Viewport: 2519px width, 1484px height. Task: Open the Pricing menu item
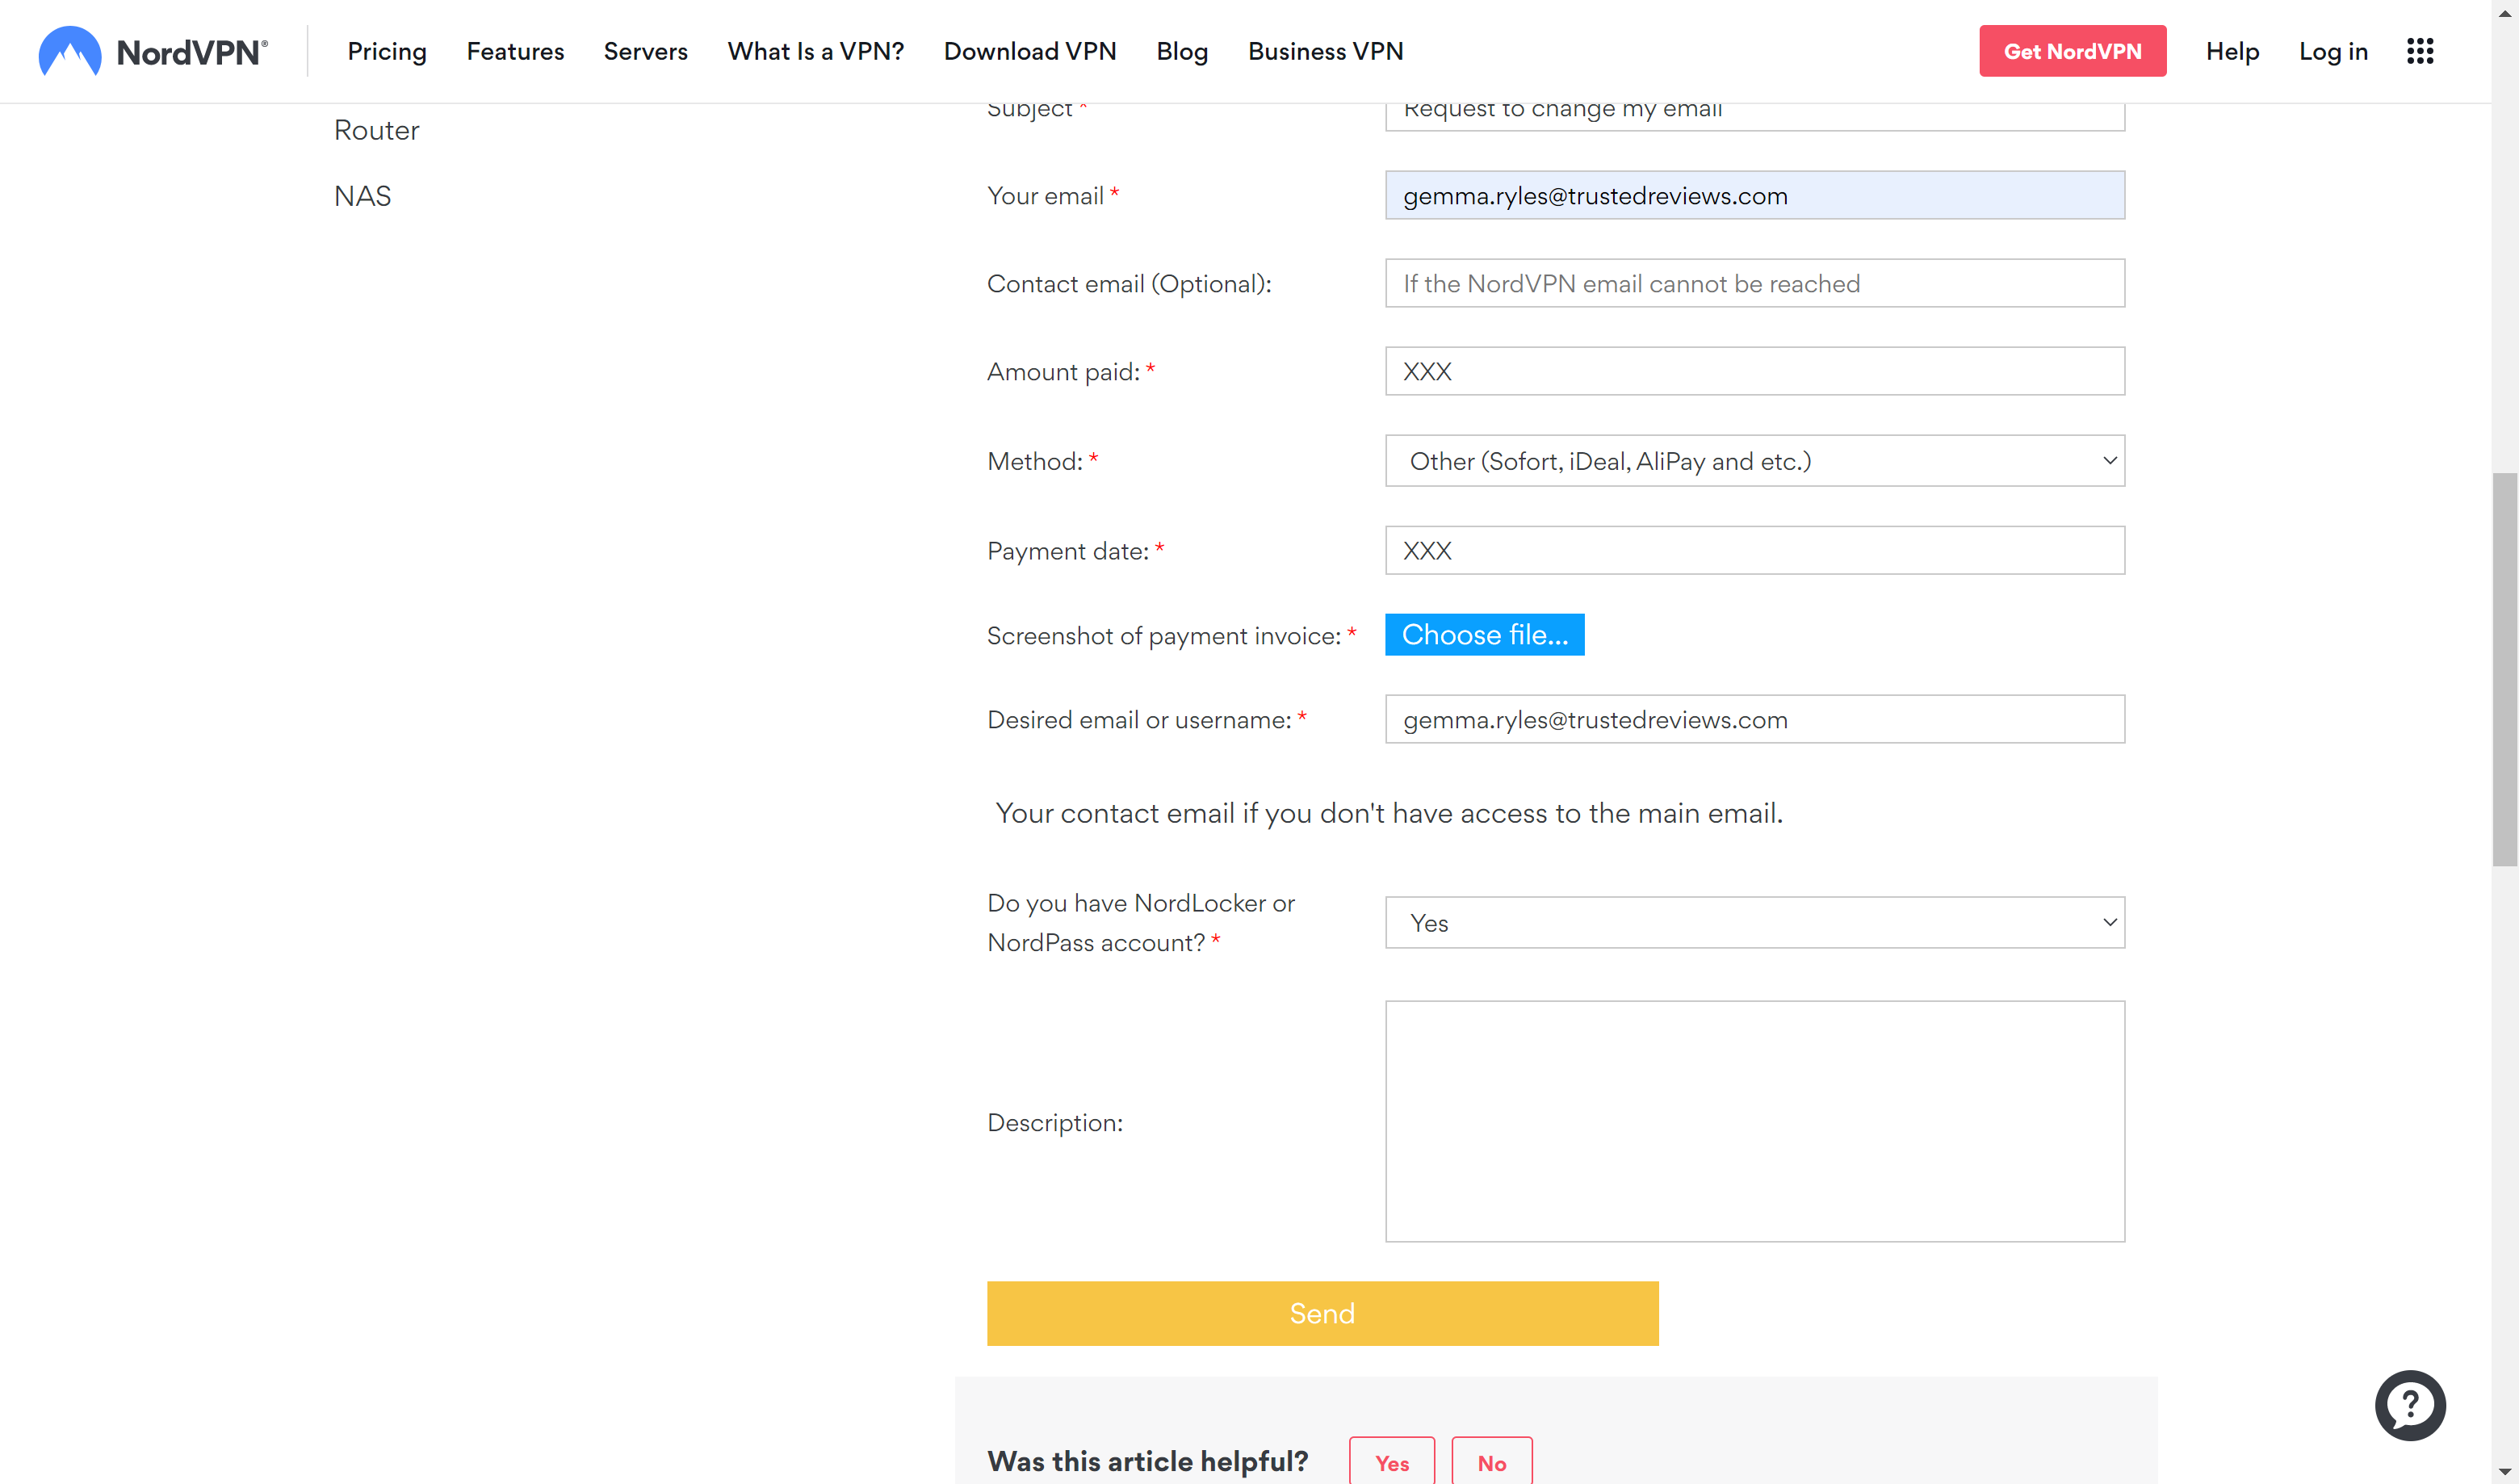(x=387, y=51)
